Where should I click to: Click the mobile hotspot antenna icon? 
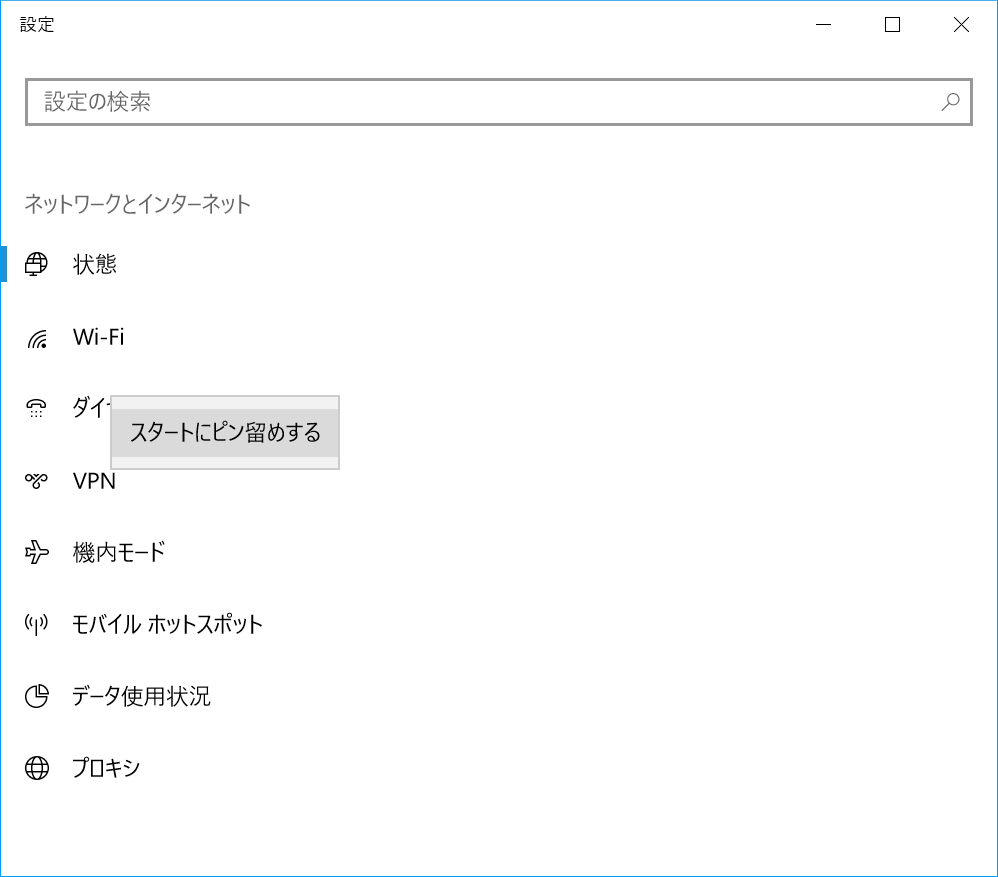click(36, 624)
